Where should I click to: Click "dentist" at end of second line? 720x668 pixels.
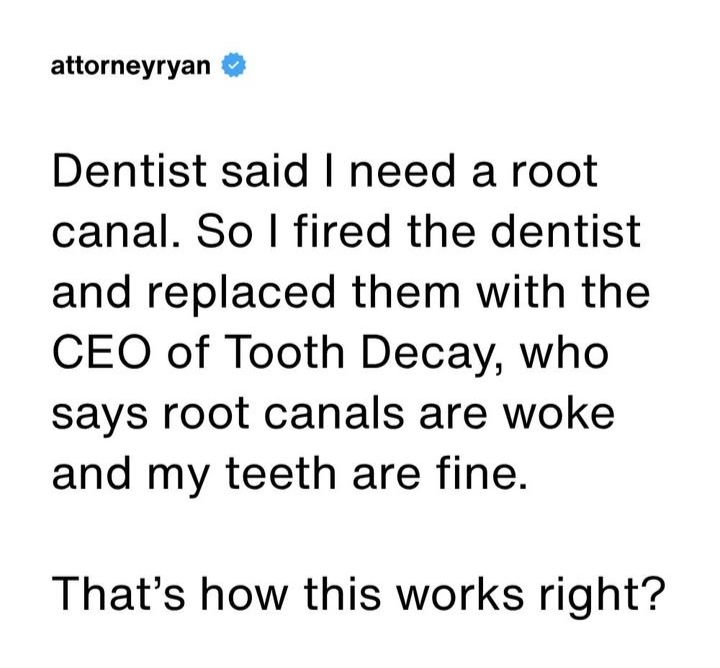coord(565,231)
